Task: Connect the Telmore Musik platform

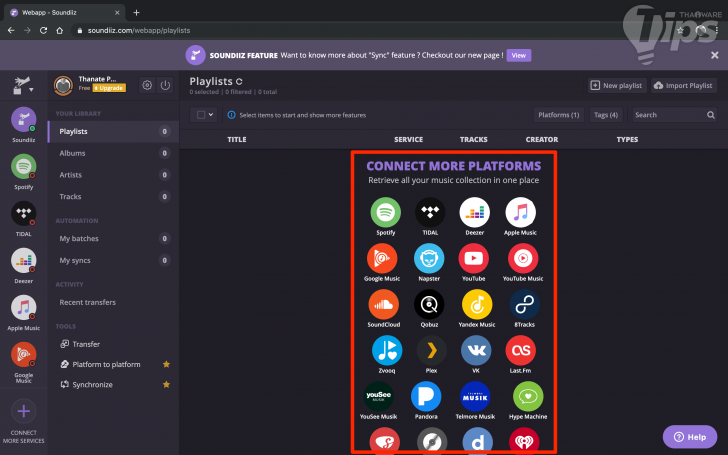Action: (x=475, y=396)
